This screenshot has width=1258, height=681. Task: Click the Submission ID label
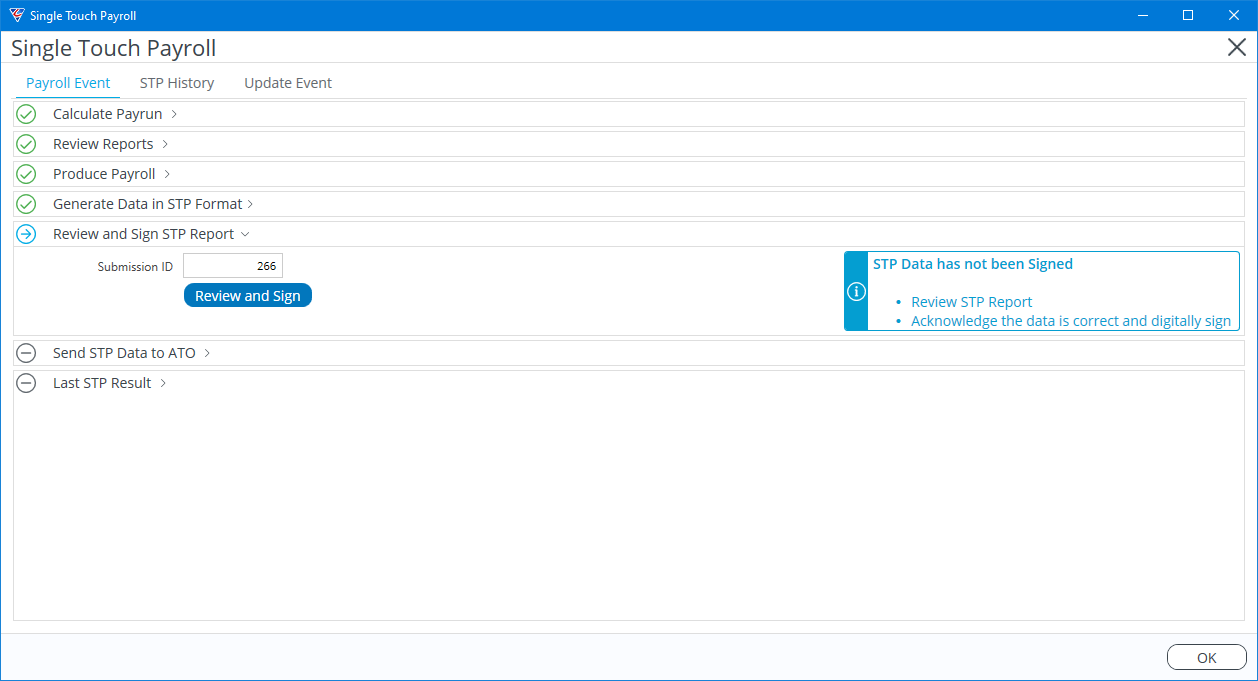pos(135,267)
